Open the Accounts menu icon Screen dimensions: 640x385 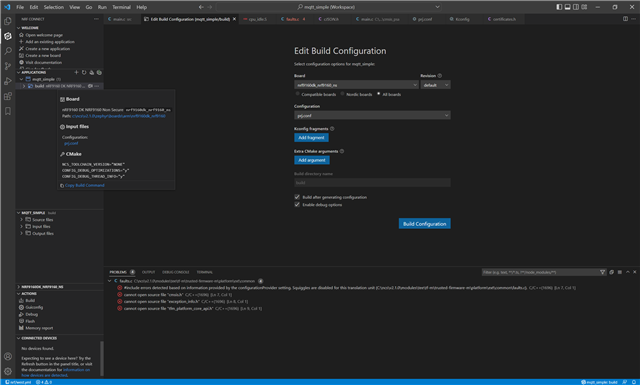8,356
